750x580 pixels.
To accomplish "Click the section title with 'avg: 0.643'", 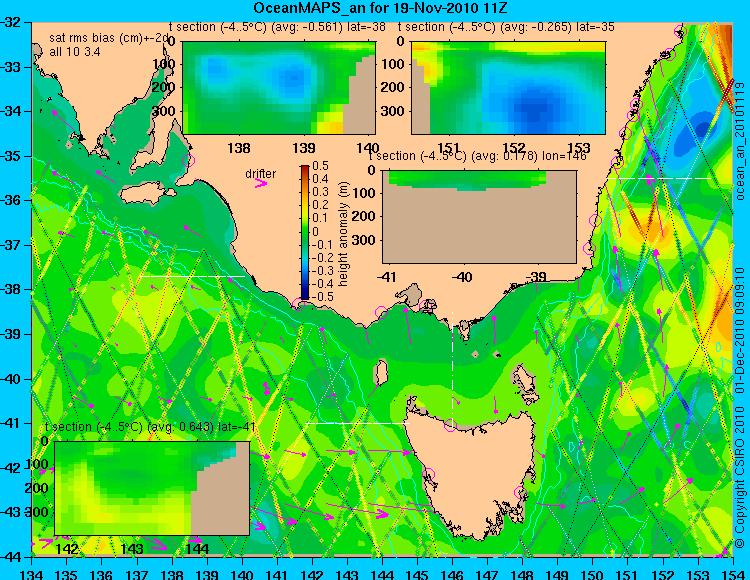I will point(150,427).
